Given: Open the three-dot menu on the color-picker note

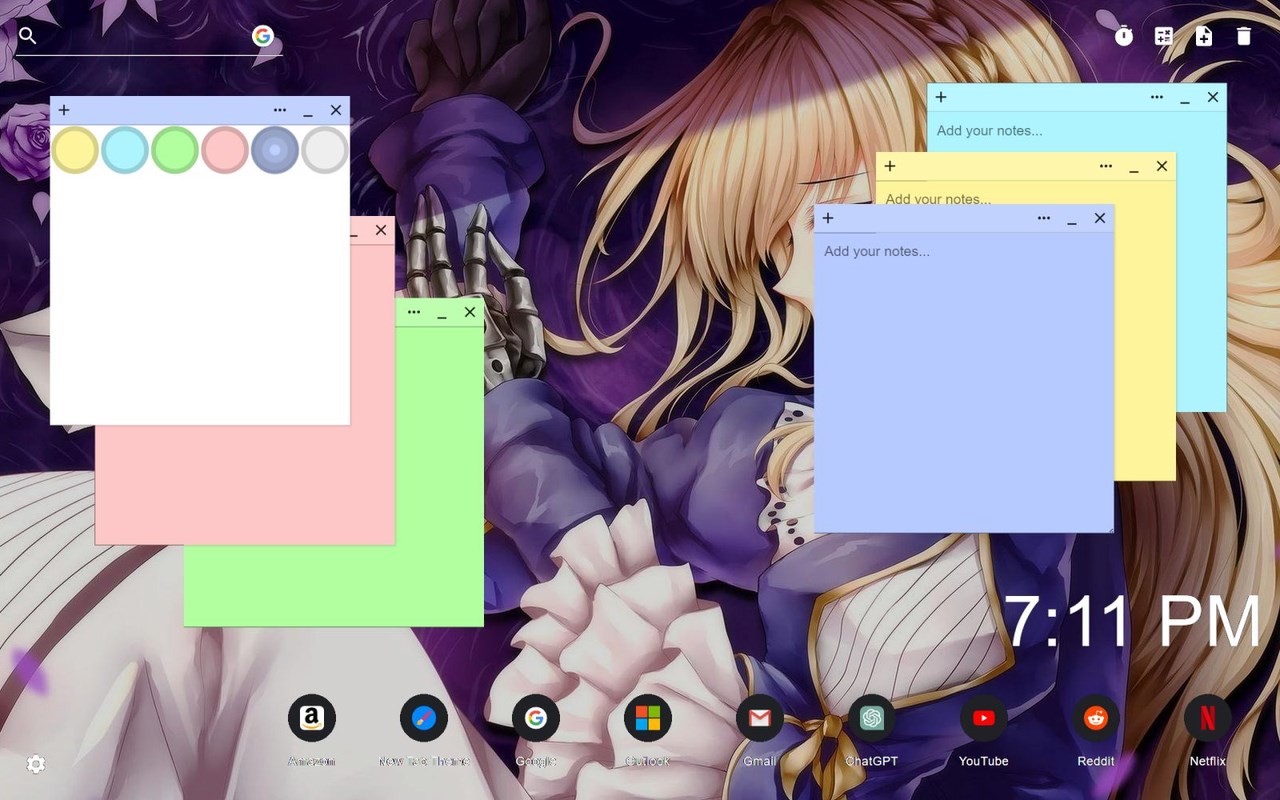Looking at the screenshot, I should pyautogui.click(x=280, y=110).
